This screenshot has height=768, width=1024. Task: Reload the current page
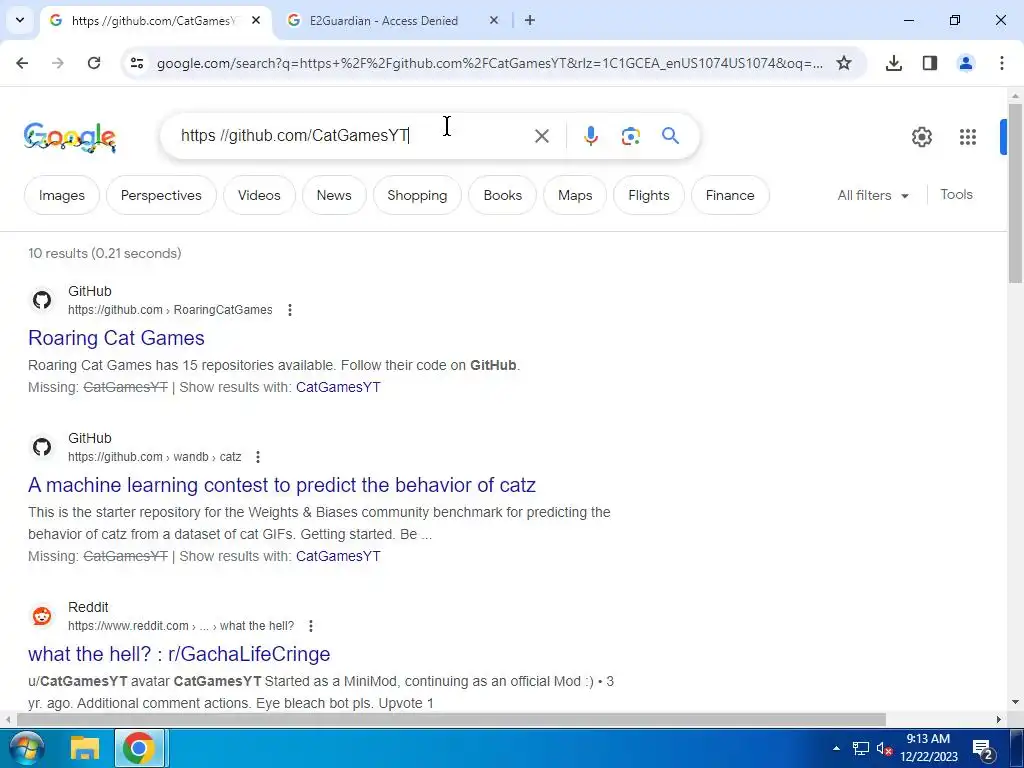pyautogui.click(x=94, y=63)
